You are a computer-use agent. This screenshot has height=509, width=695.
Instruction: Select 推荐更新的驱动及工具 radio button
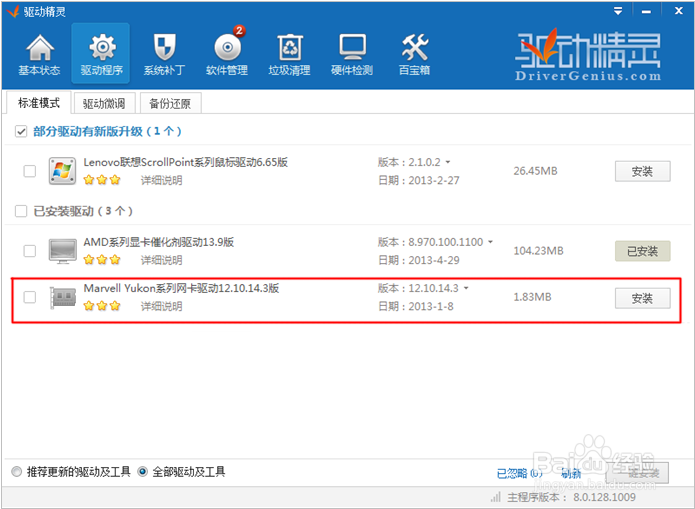coord(16,471)
